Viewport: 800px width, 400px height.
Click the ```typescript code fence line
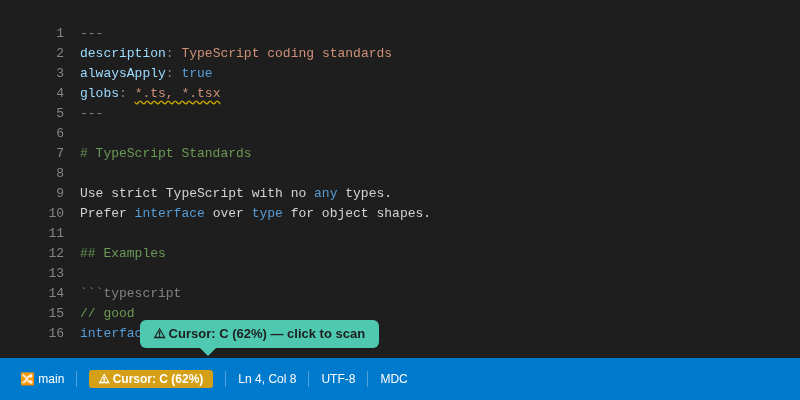(x=131, y=293)
